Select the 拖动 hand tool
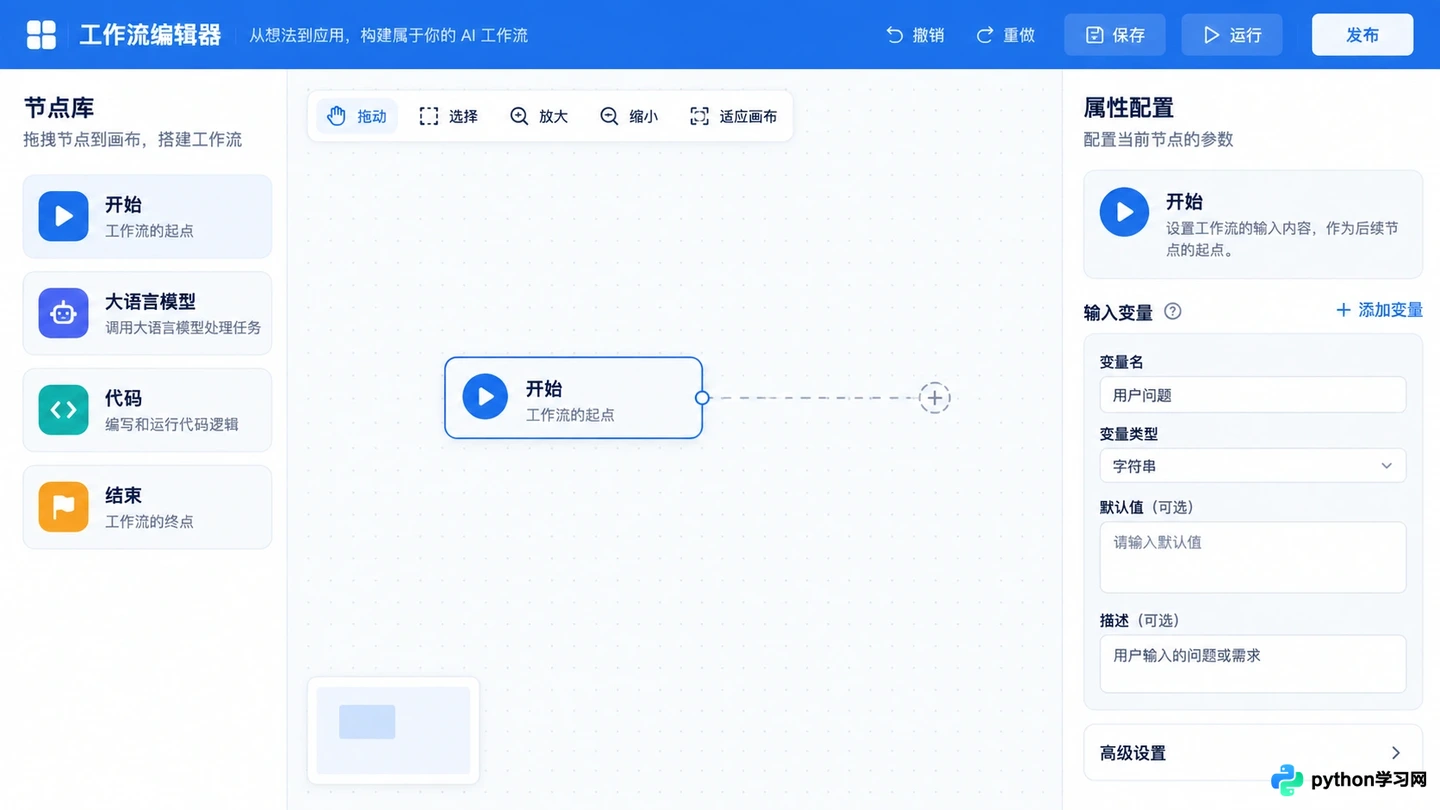Screen dimensions: 1440x810 tap(357, 116)
